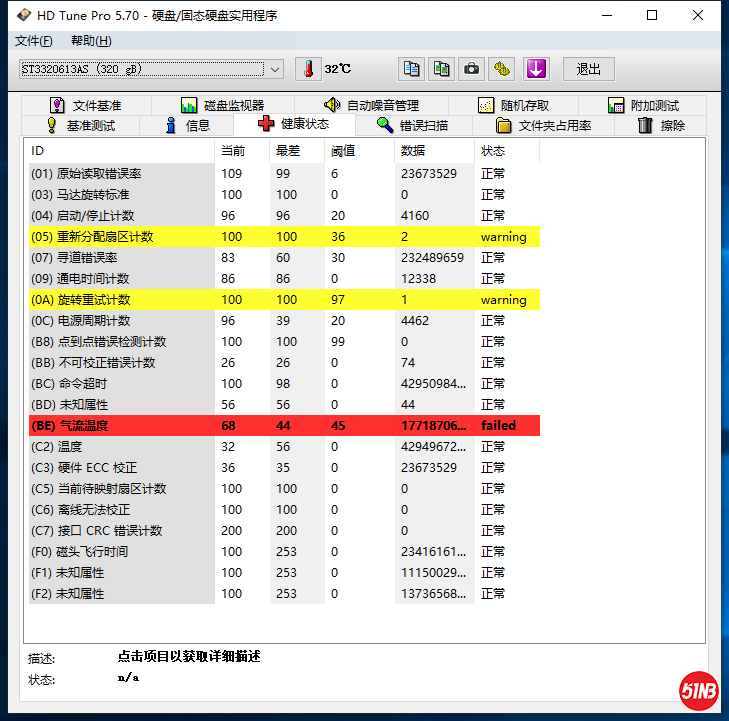The image size is (729, 721).
Task: Click the purple down-arrow tray icon
Action: [536, 69]
